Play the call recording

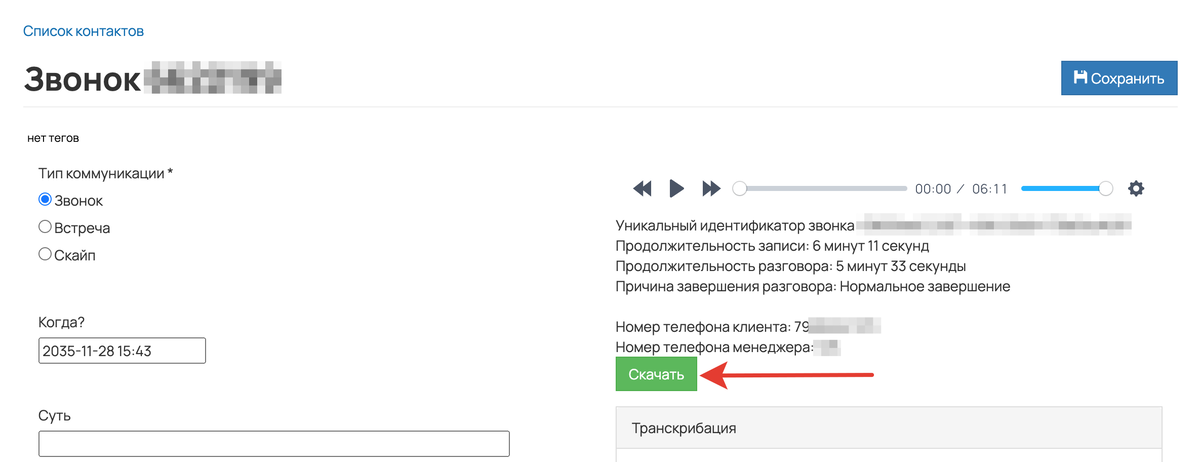677,188
